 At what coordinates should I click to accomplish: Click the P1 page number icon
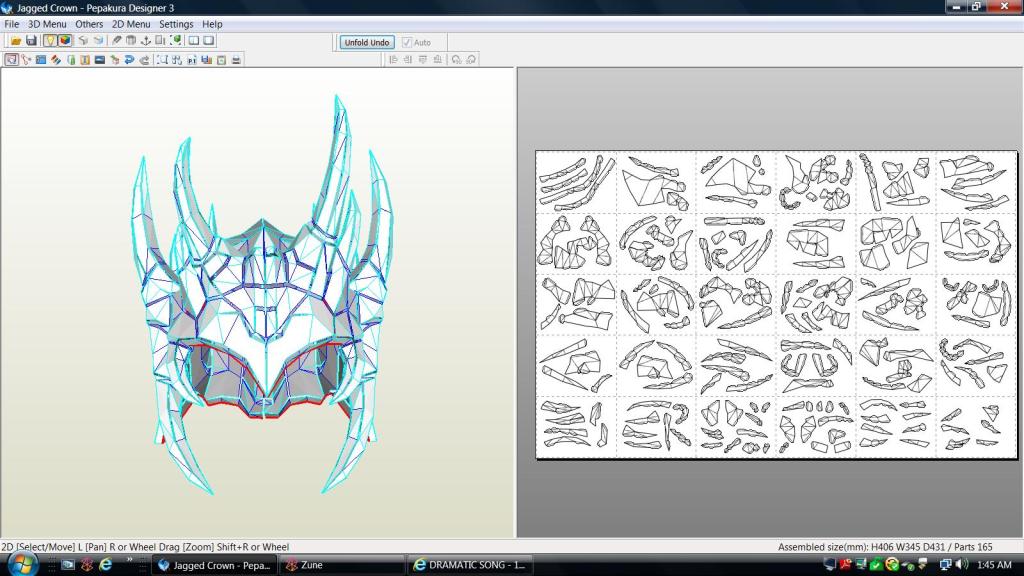point(191,60)
